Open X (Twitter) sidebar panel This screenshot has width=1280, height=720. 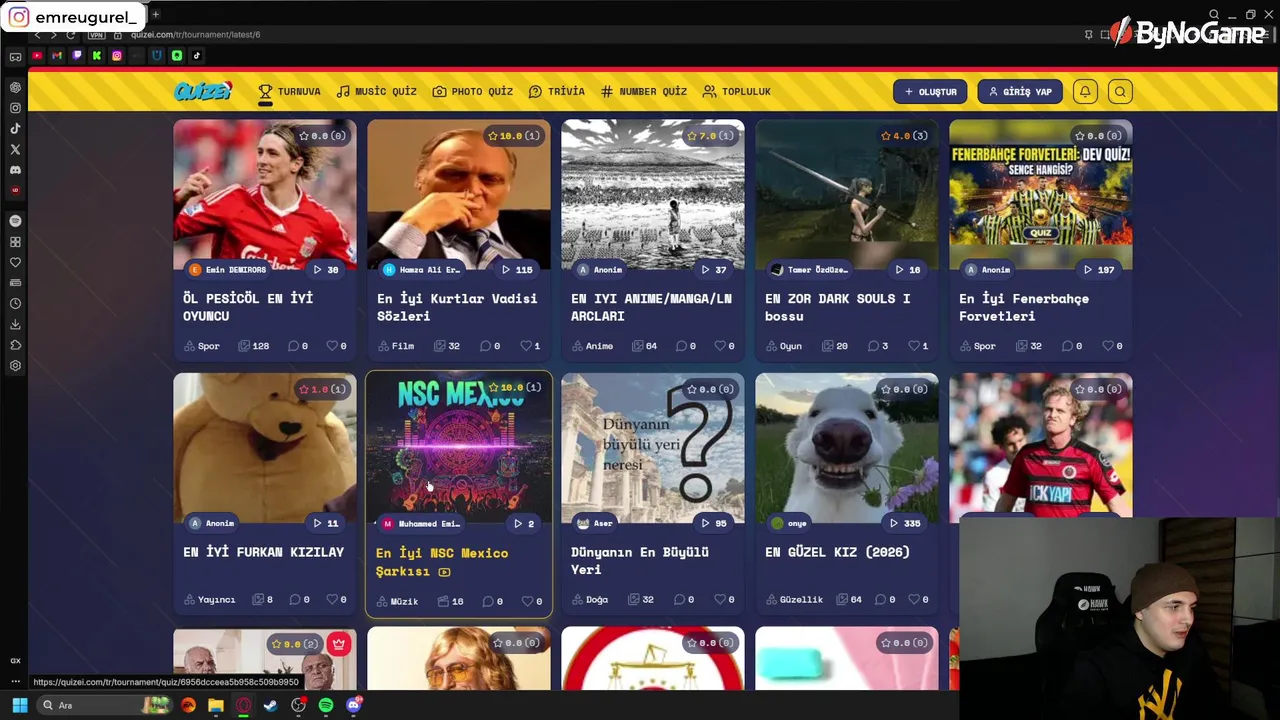coord(15,149)
